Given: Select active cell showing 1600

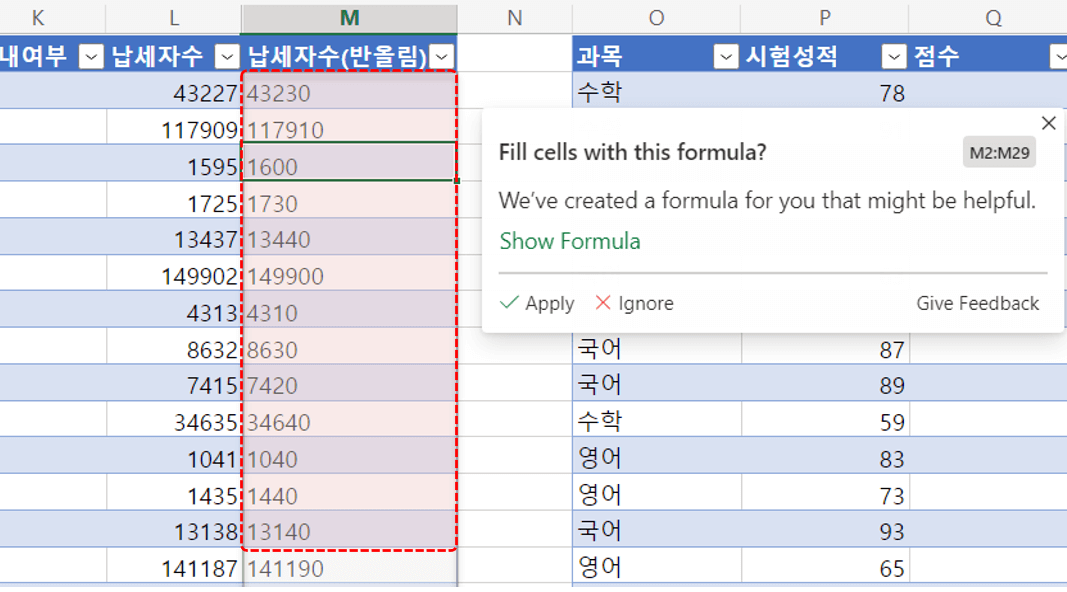Looking at the screenshot, I should click(x=349, y=164).
